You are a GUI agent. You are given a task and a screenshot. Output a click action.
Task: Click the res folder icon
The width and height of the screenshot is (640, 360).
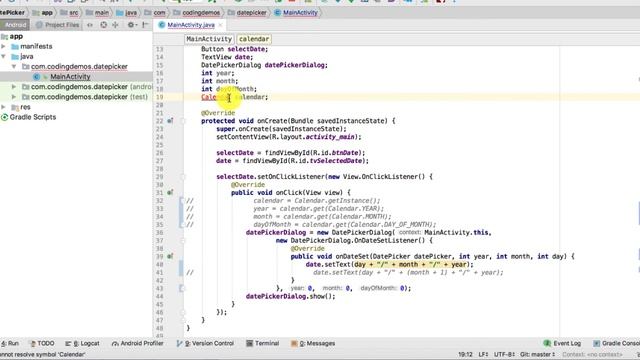[15, 107]
